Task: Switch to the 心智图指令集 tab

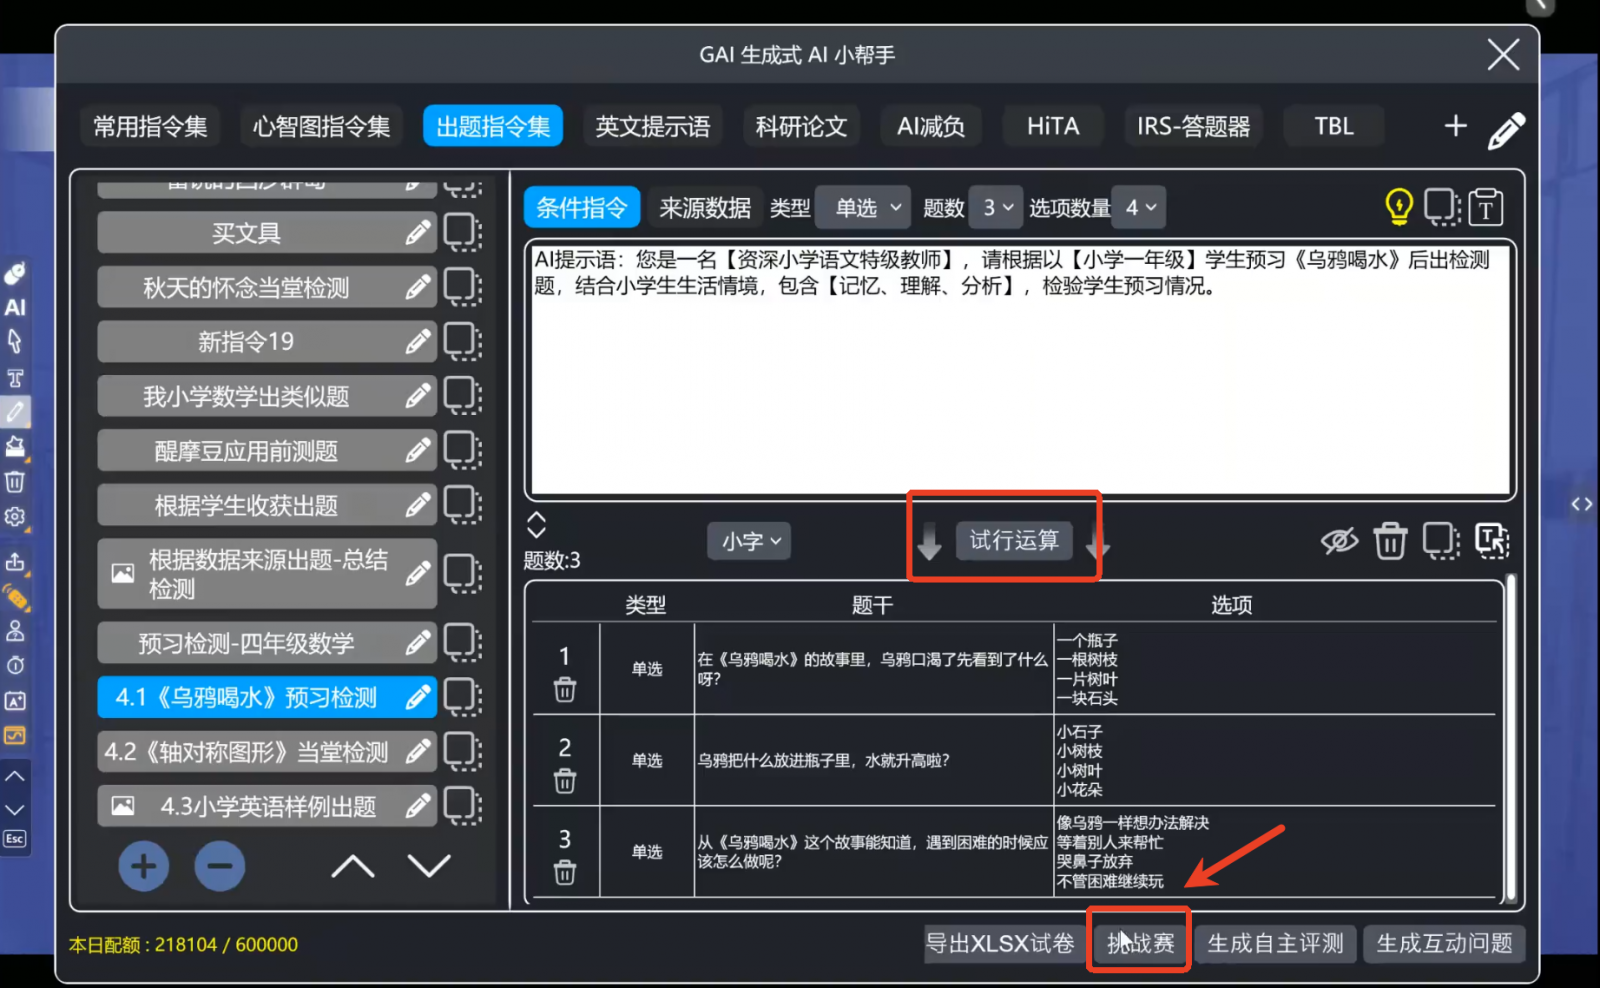Action: 321,127
